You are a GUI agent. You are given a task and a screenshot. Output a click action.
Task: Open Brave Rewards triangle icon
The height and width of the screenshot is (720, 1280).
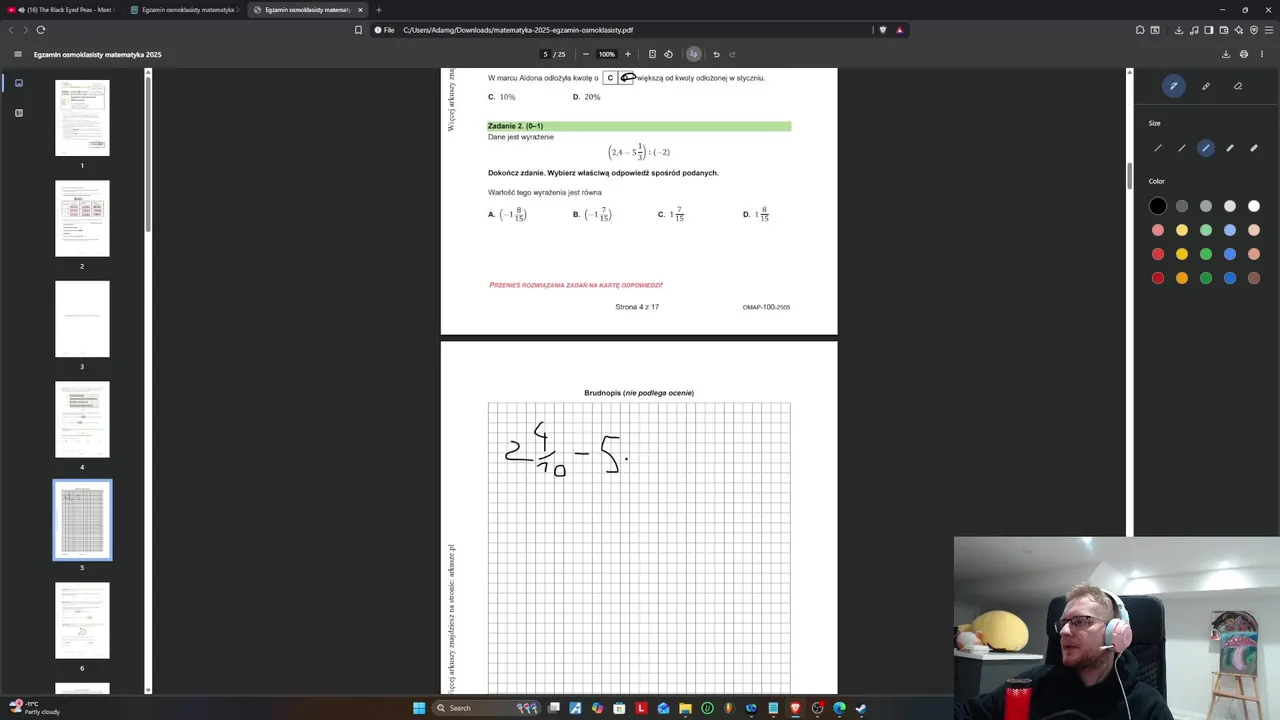click(899, 30)
